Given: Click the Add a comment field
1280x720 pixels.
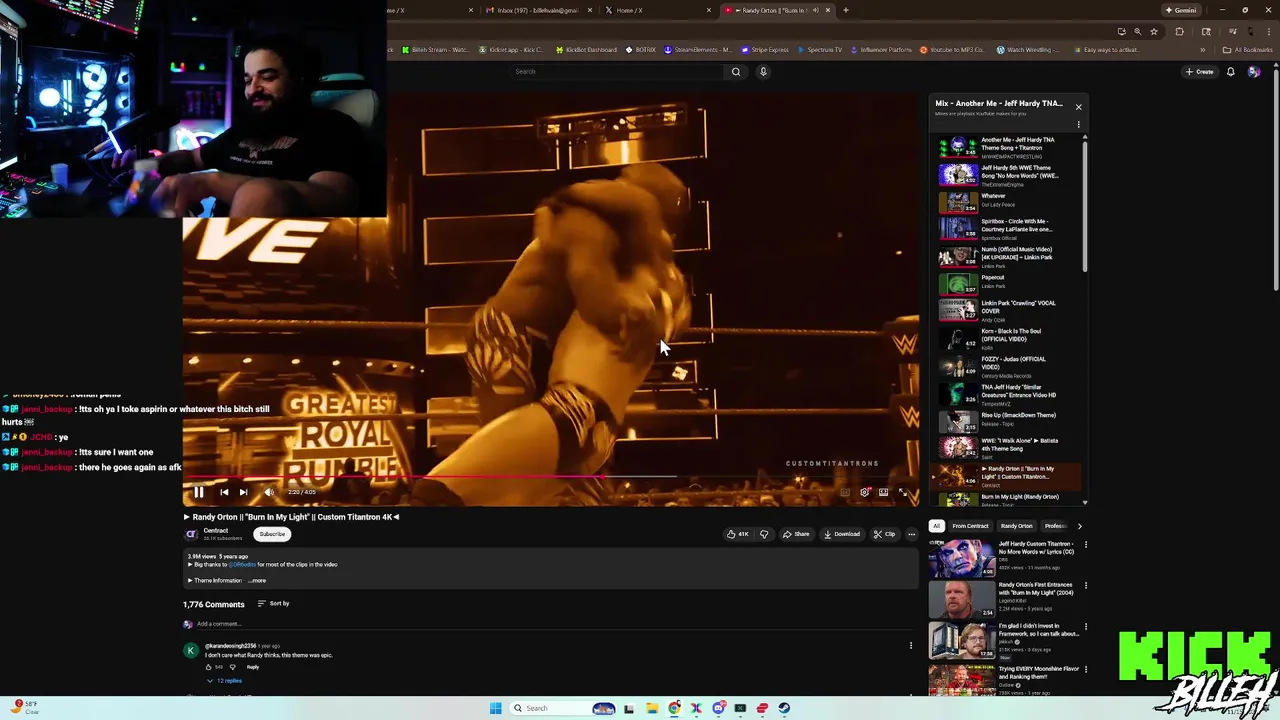Looking at the screenshot, I should [x=555, y=624].
